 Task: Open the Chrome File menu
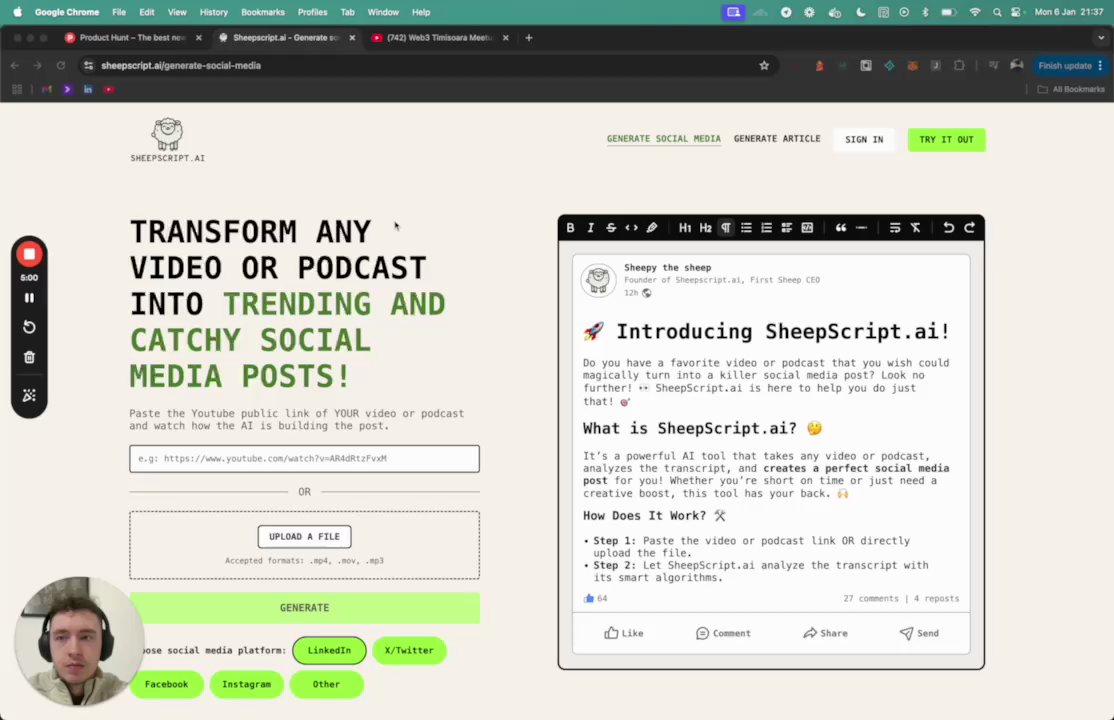coord(119,12)
